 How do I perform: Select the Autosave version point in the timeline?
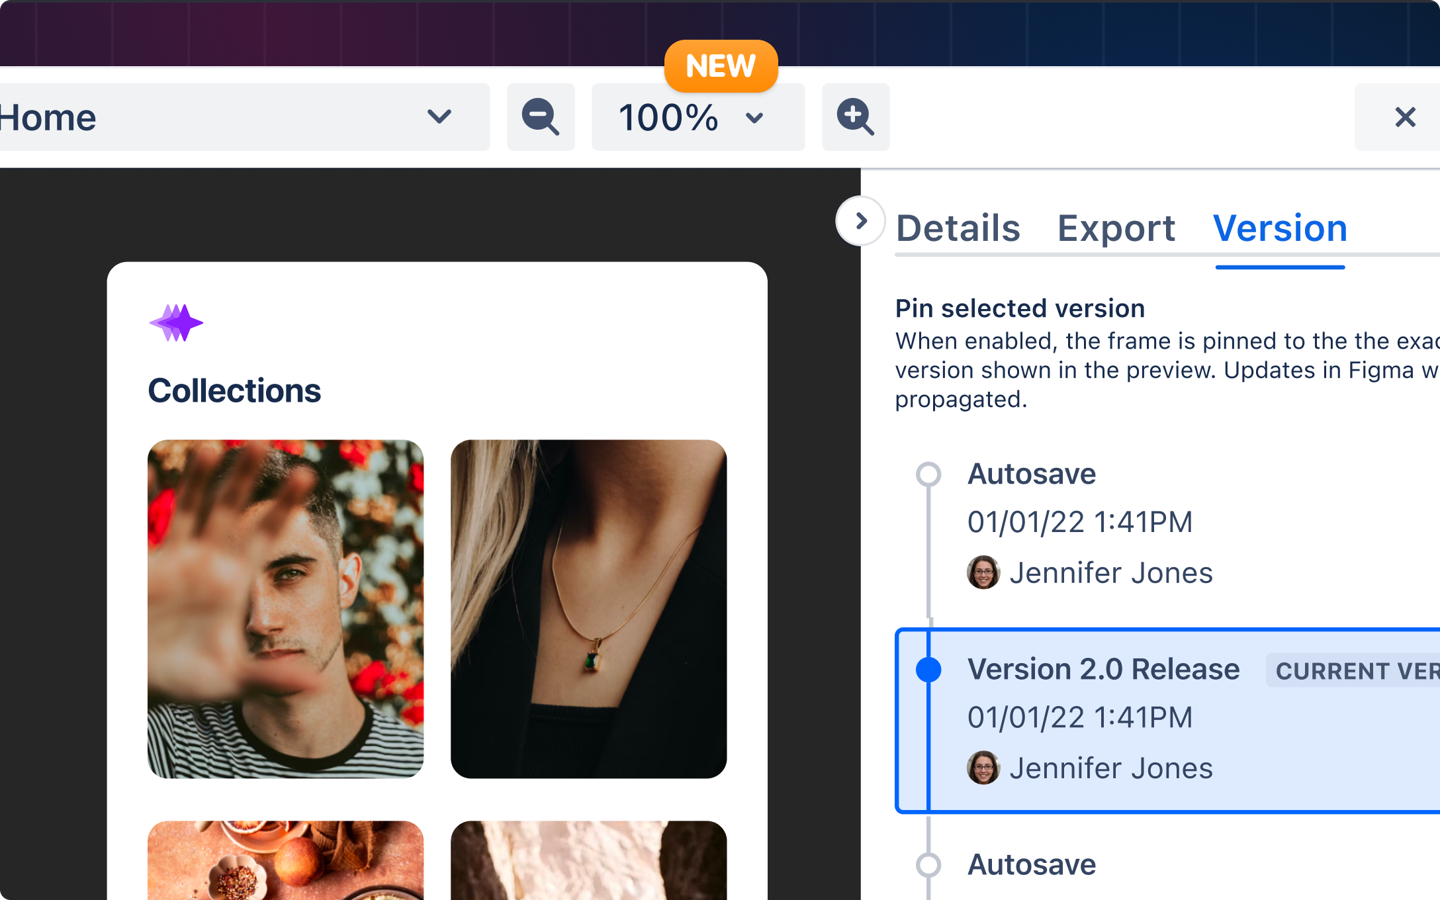pyautogui.click(x=929, y=474)
